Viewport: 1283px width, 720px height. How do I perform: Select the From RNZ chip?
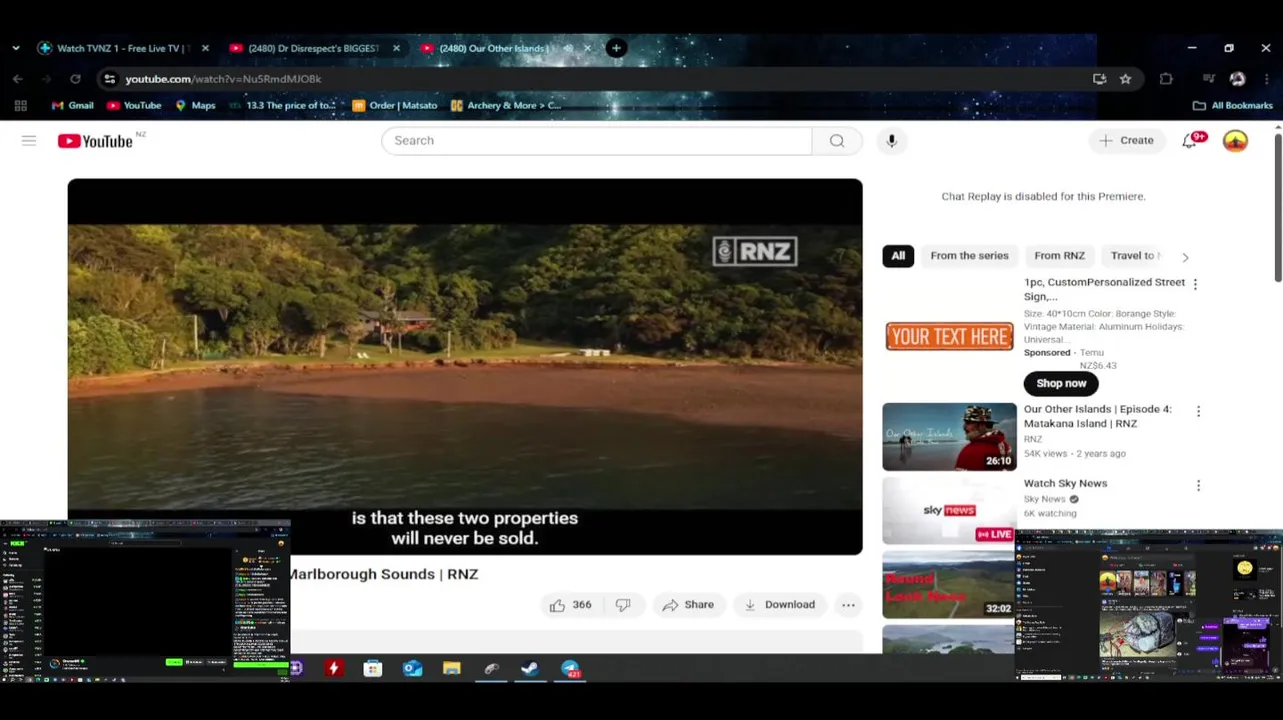click(1059, 256)
